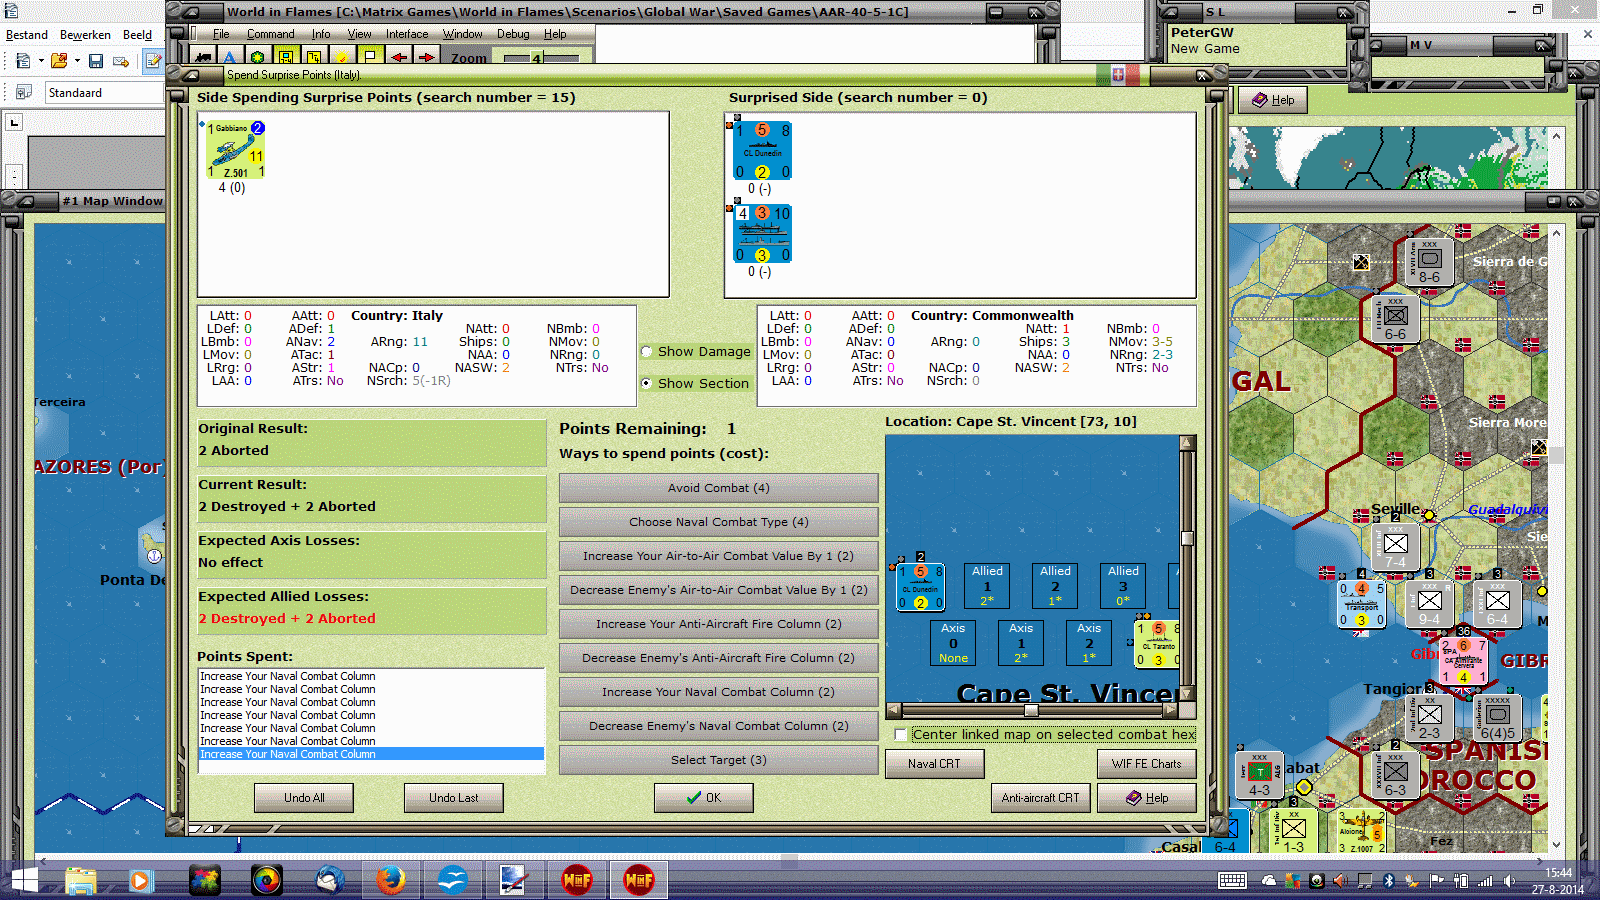Select the Gabbiano Italian unit counter
The height and width of the screenshot is (900, 1600).
coord(236,150)
